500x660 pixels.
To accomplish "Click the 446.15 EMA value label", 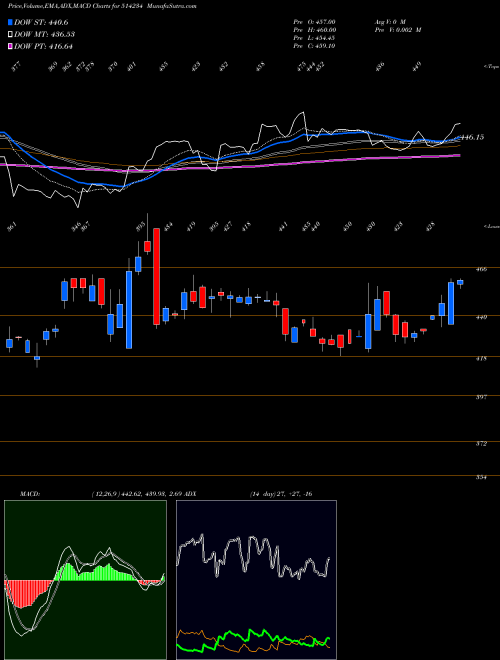I will tap(472, 137).
